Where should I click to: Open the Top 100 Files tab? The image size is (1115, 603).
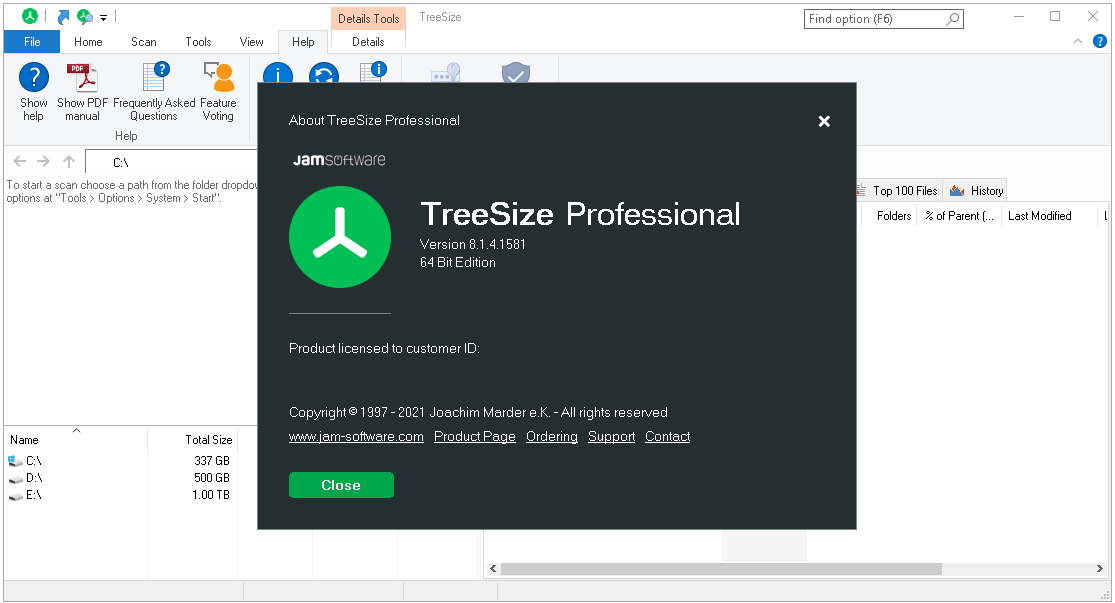[898, 191]
